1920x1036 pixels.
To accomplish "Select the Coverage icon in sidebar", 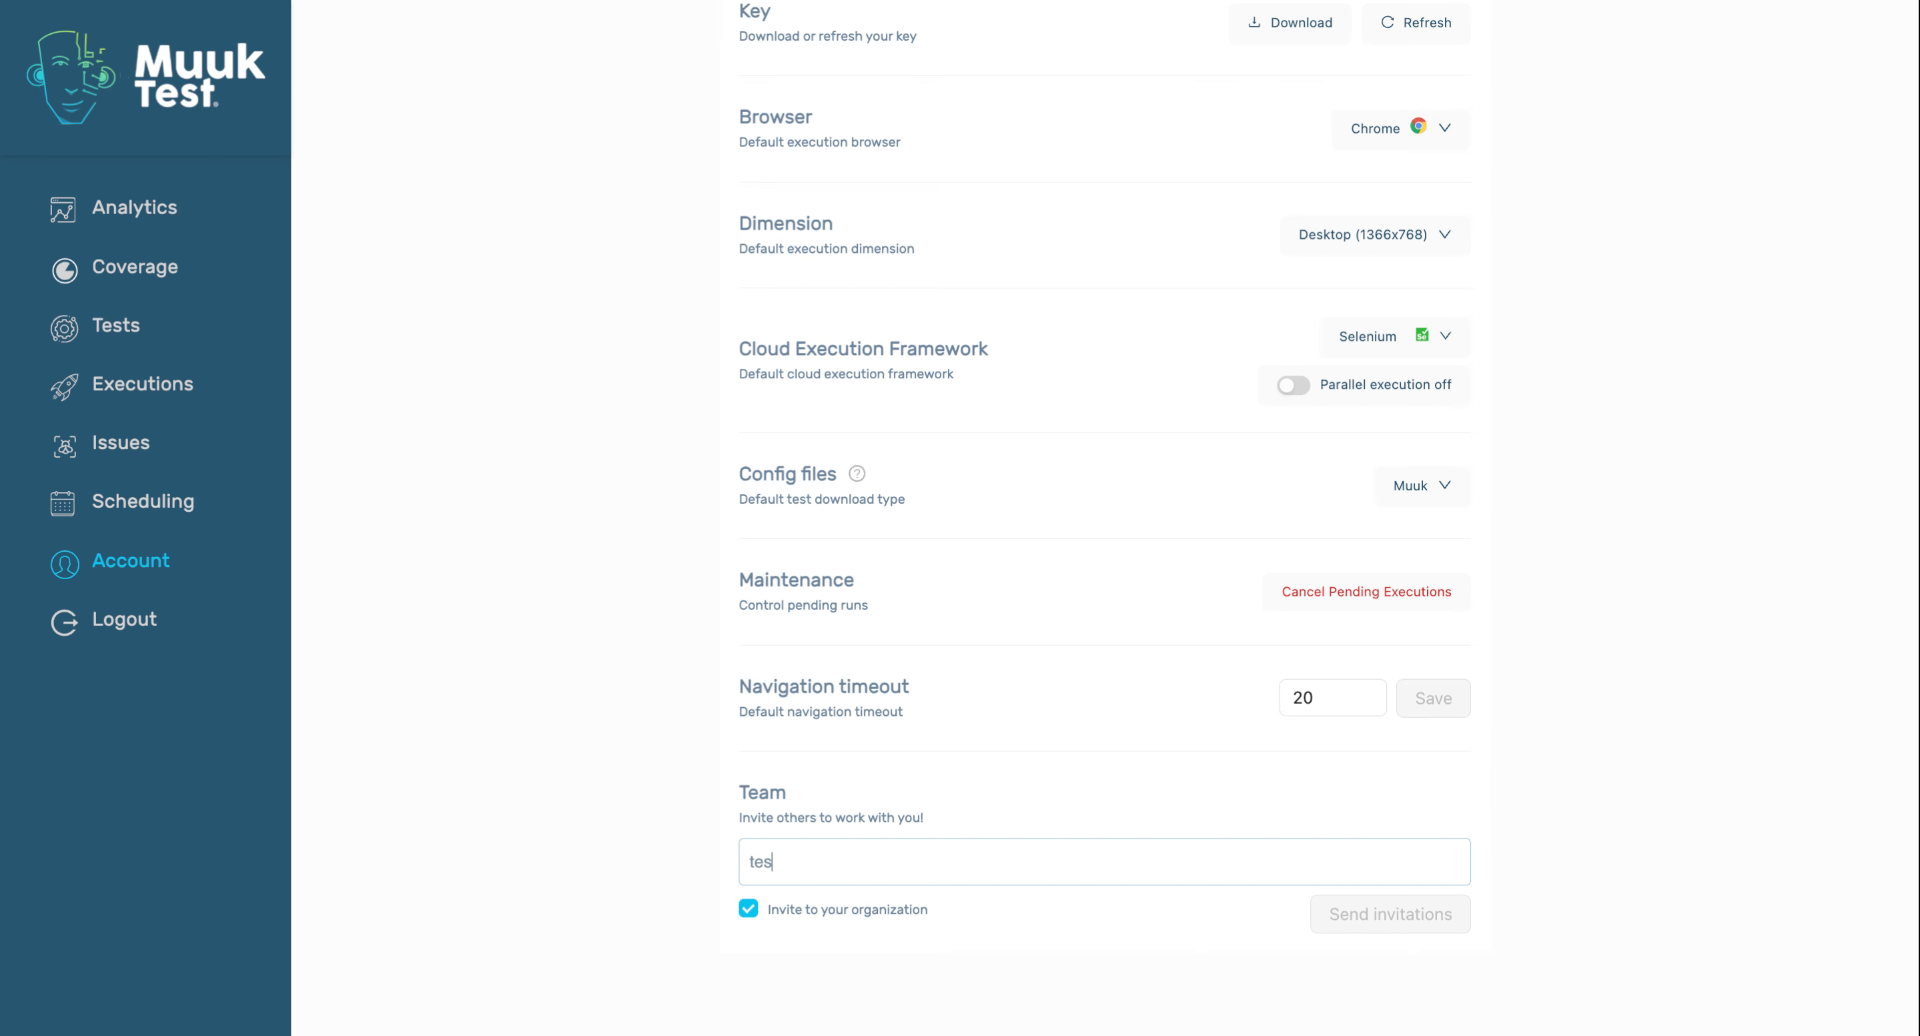I will 63,270.
